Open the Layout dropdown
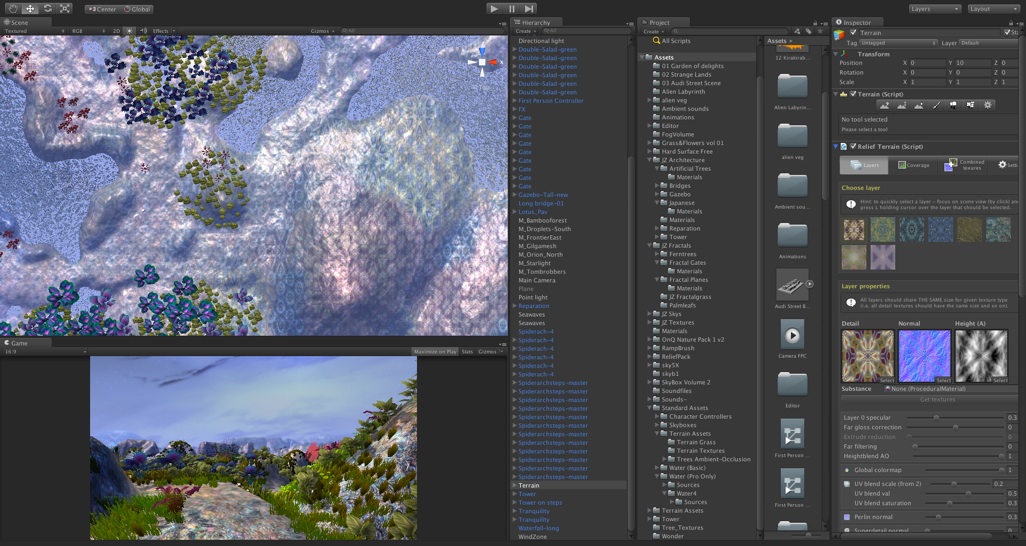 point(993,8)
